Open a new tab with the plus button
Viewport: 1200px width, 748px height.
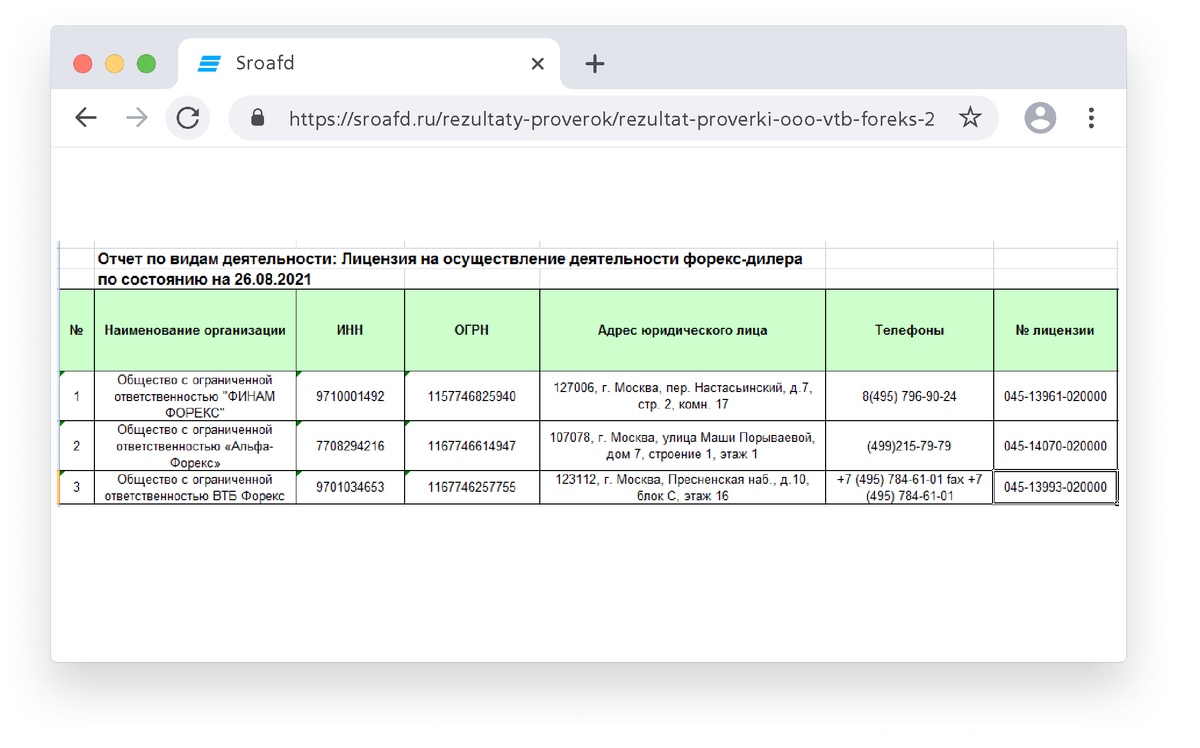[x=595, y=64]
